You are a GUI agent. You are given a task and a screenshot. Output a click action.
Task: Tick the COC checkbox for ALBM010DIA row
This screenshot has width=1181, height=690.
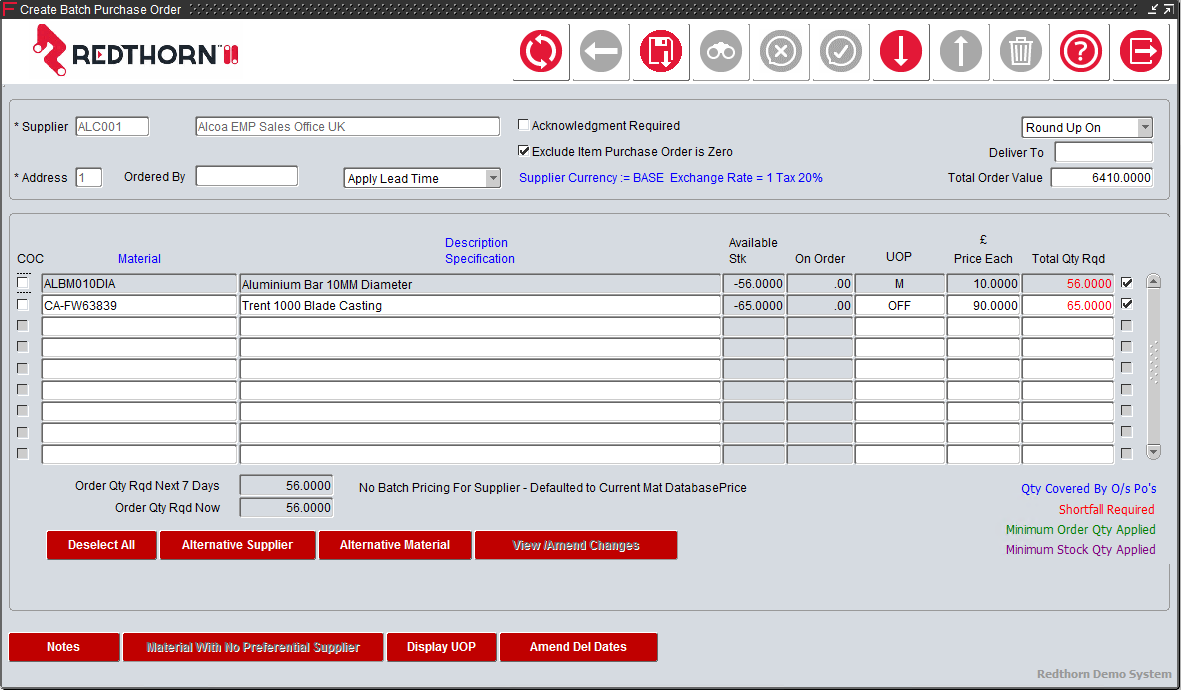click(x=22, y=283)
